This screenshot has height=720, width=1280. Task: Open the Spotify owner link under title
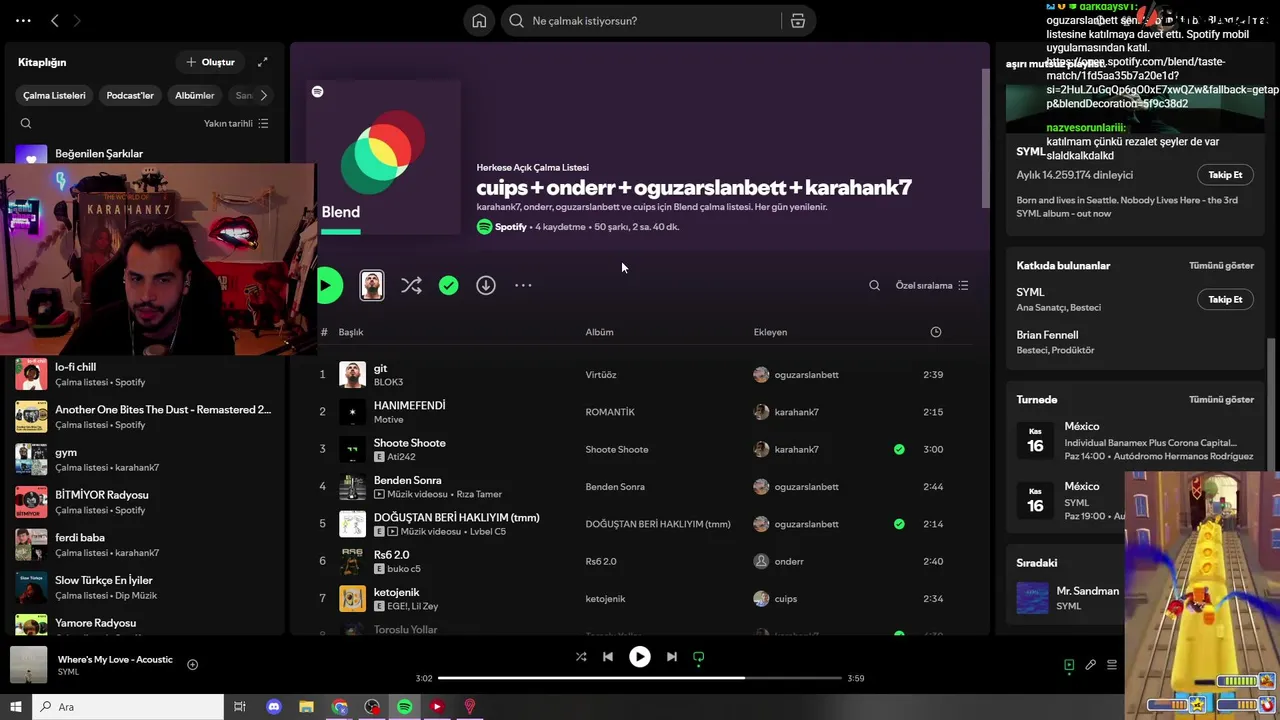click(510, 227)
